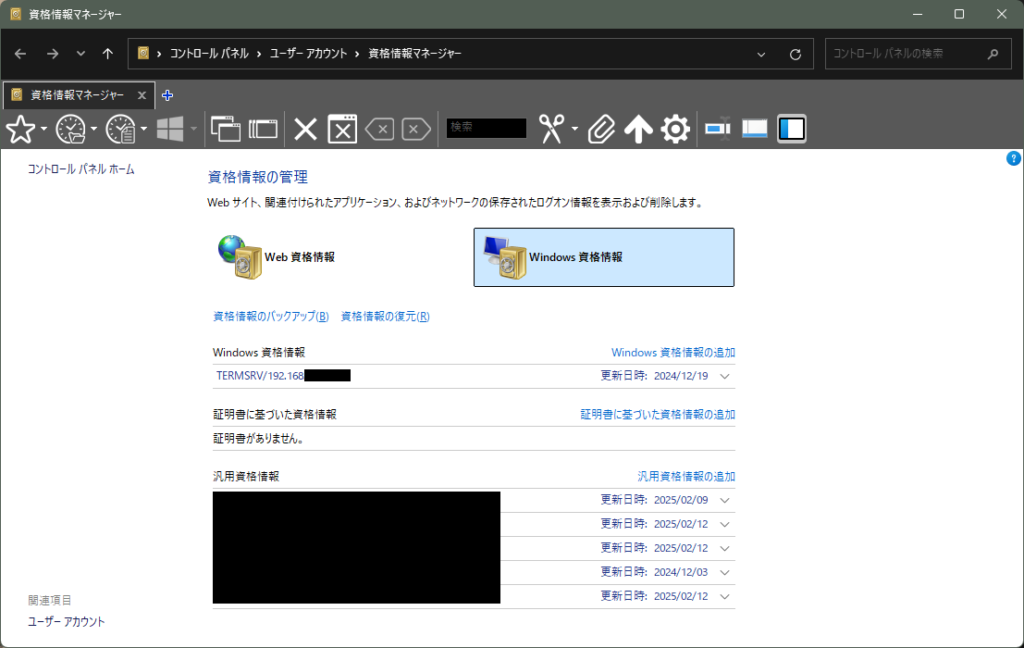Image resolution: width=1024 pixels, height=648 pixels.
Task: Click 資格情報マネージャー in breadcrumb
Action: click(x=415, y=54)
